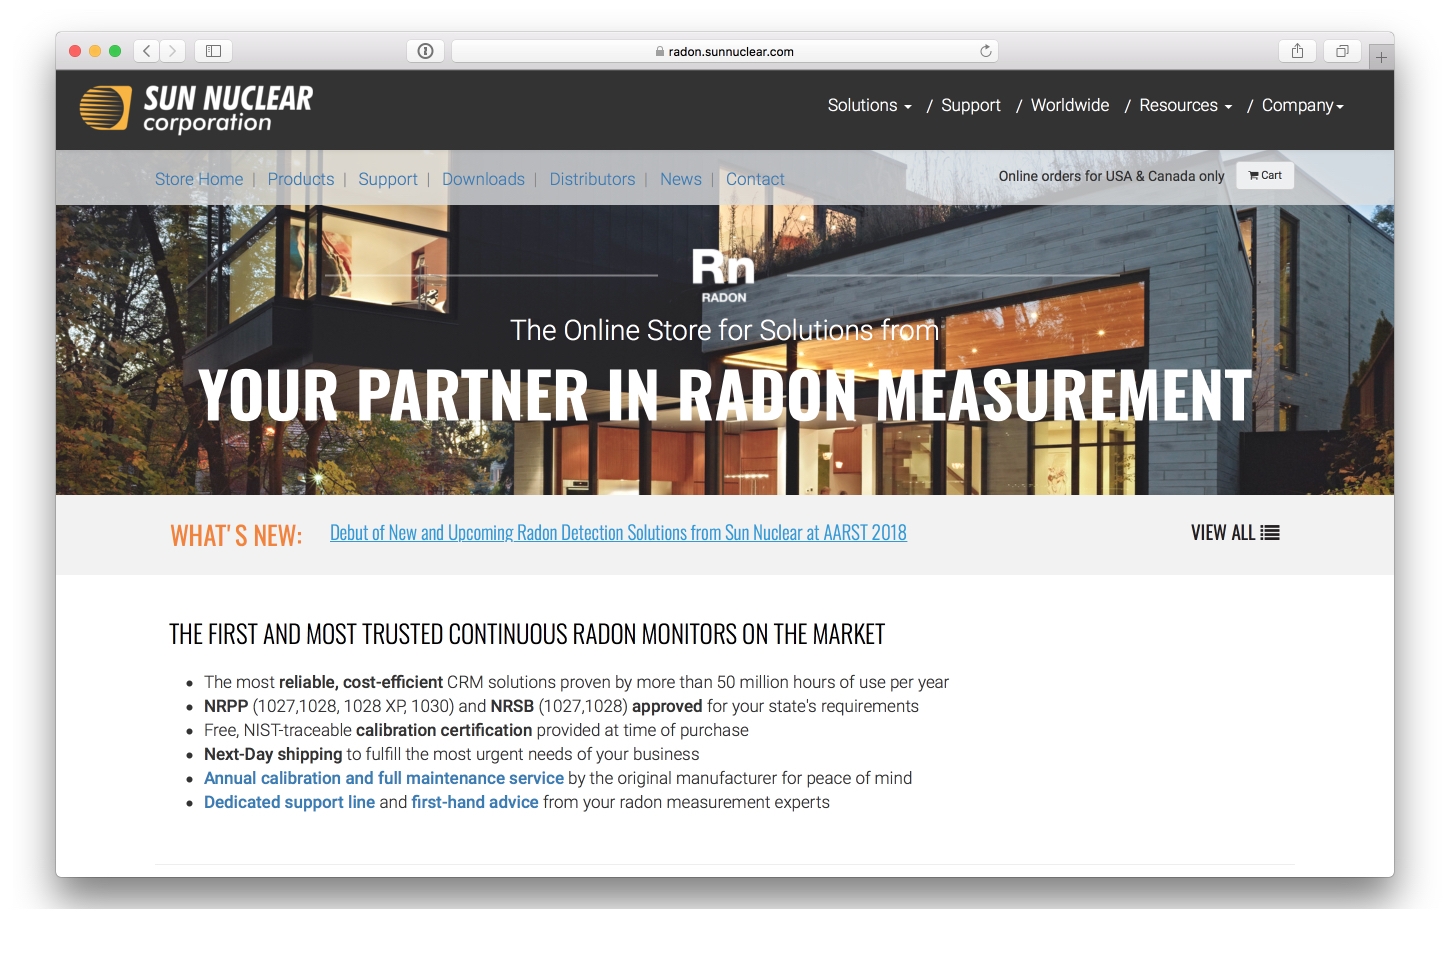Go to Worldwide in top navigation
The height and width of the screenshot is (957, 1450).
click(x=1069, y=106)
